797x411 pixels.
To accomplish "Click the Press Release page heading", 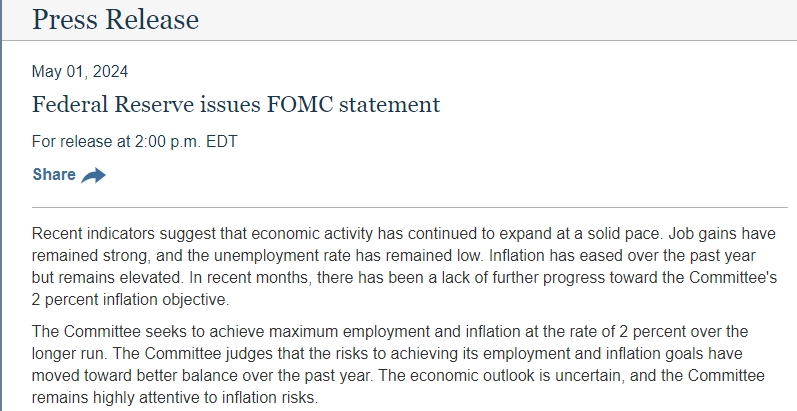I will pos(115,19).
